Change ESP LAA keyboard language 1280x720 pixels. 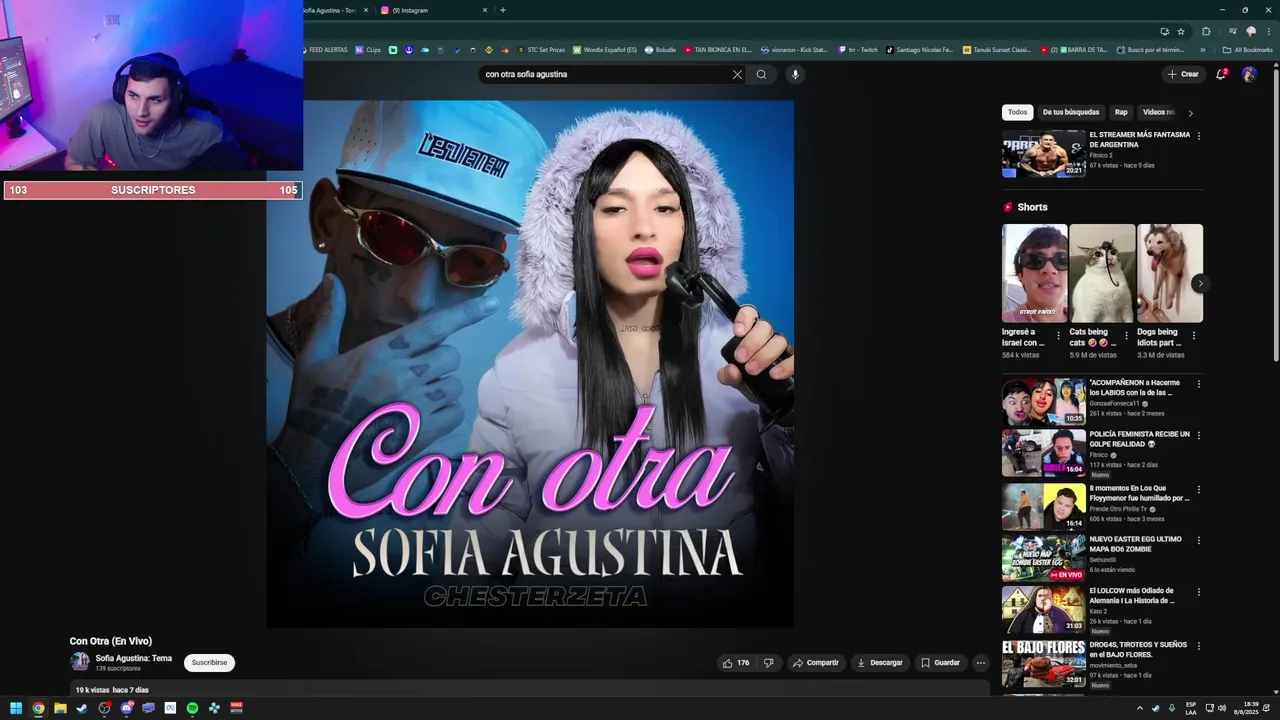point(1191,708)
